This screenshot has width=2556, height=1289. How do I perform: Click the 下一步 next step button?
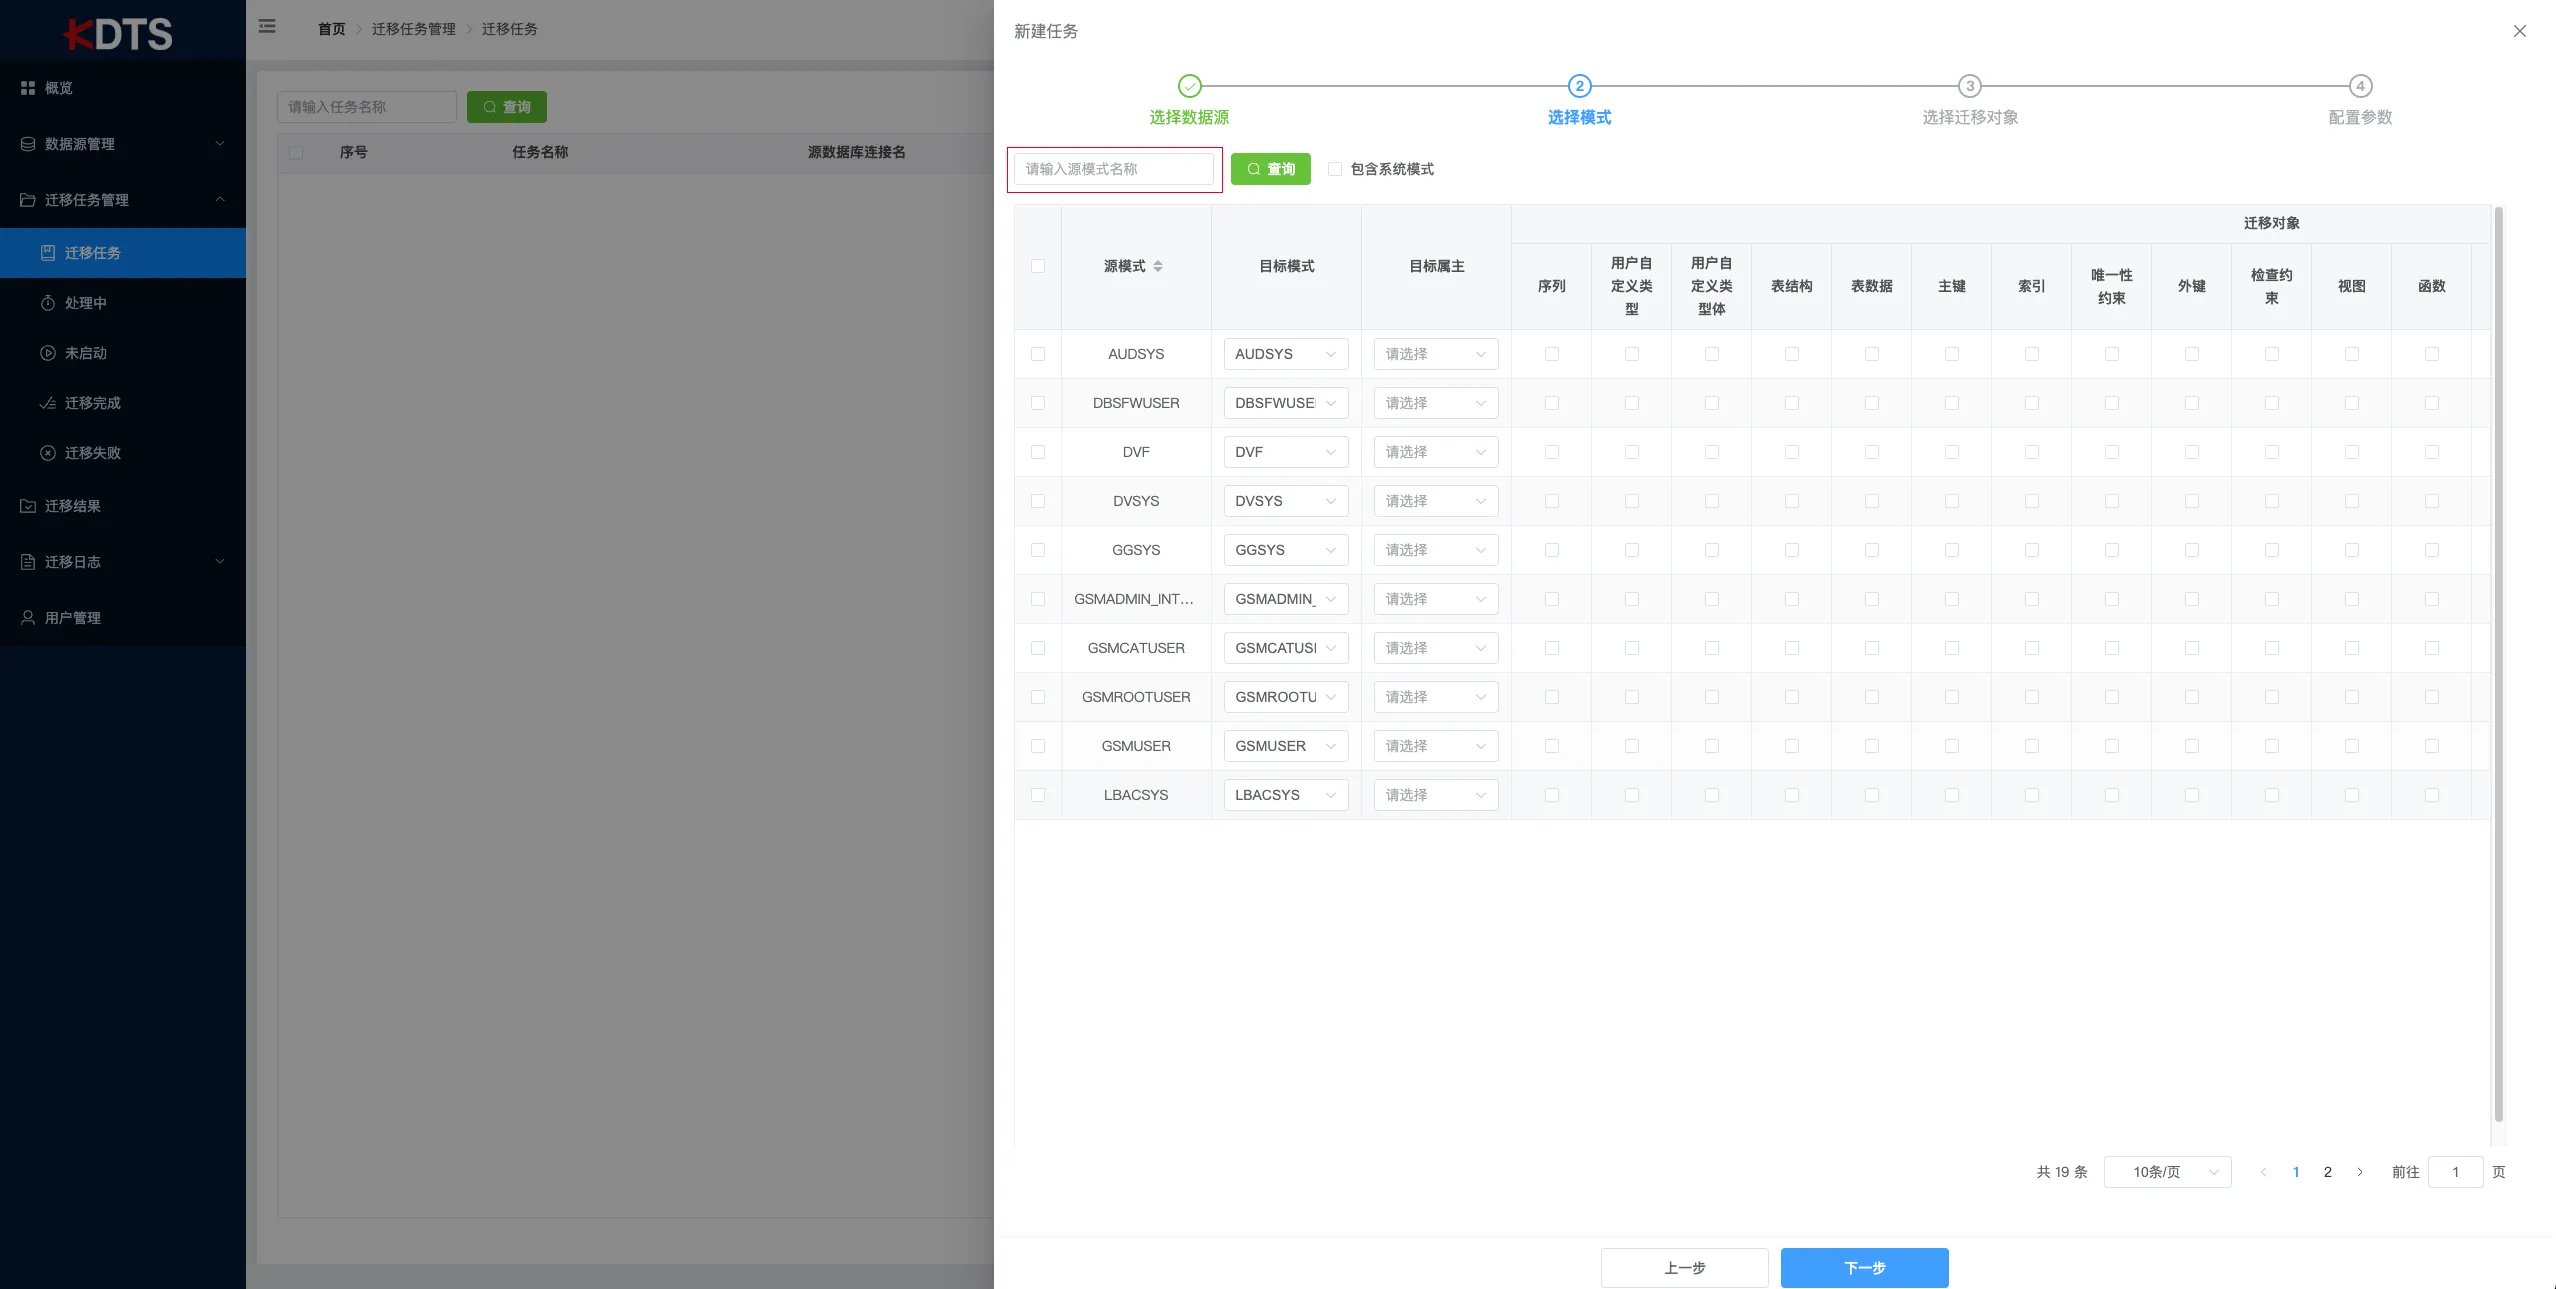1863,1267
